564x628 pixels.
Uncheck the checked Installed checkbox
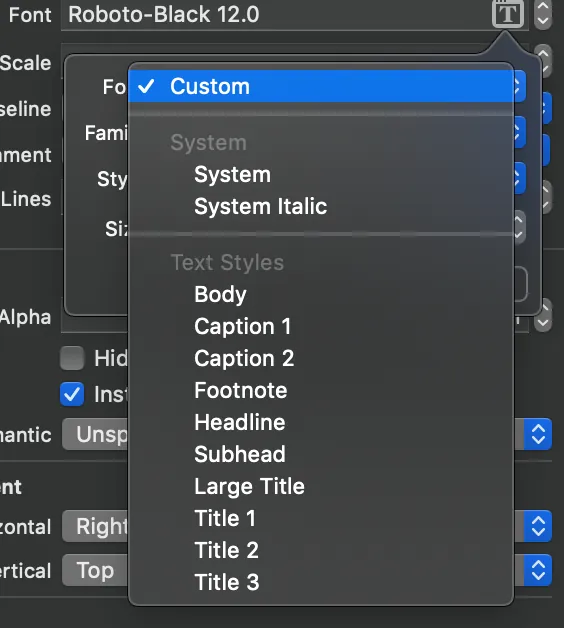[72, 394]
